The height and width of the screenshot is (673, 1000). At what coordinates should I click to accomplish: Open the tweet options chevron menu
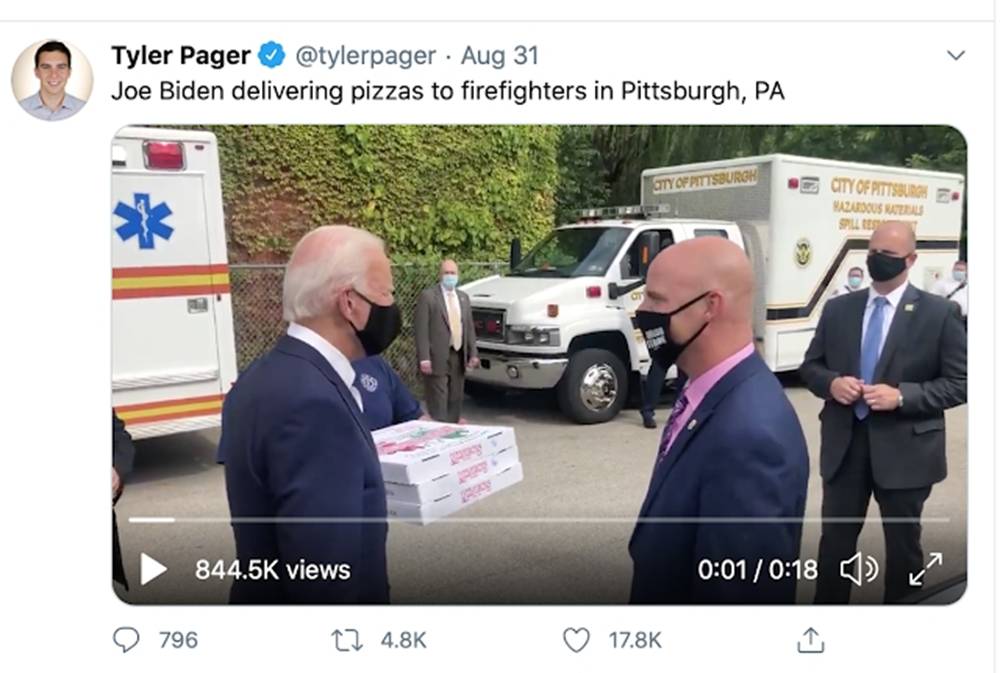tap(955, 55)
